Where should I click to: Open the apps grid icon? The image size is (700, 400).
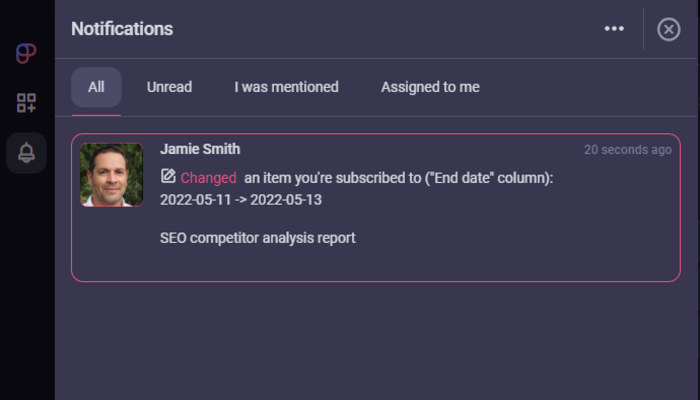(x=27, y=103)
